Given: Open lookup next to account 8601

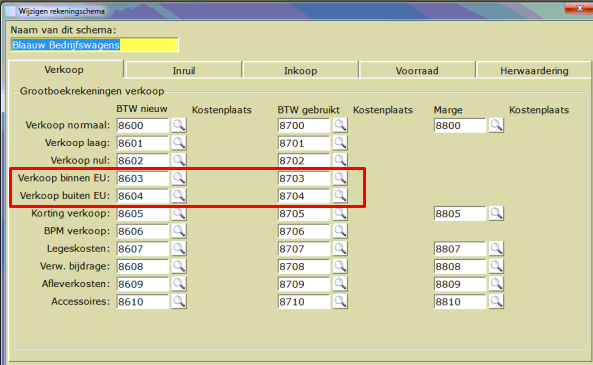Looking at the screenshot, I should [x=179, y=143].
